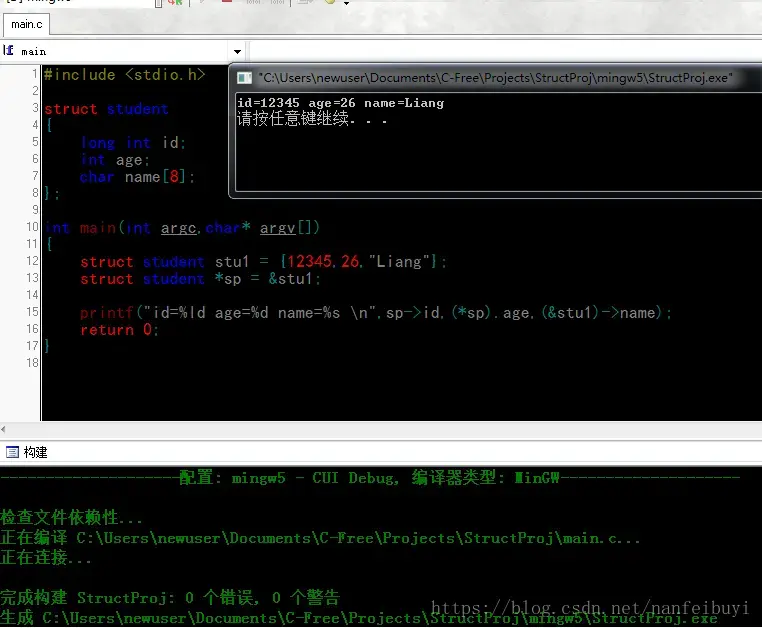This screenshot has width=762, height=628.
Task: Click the "*sp = &stu1;" pointer line
Action: 201,279
